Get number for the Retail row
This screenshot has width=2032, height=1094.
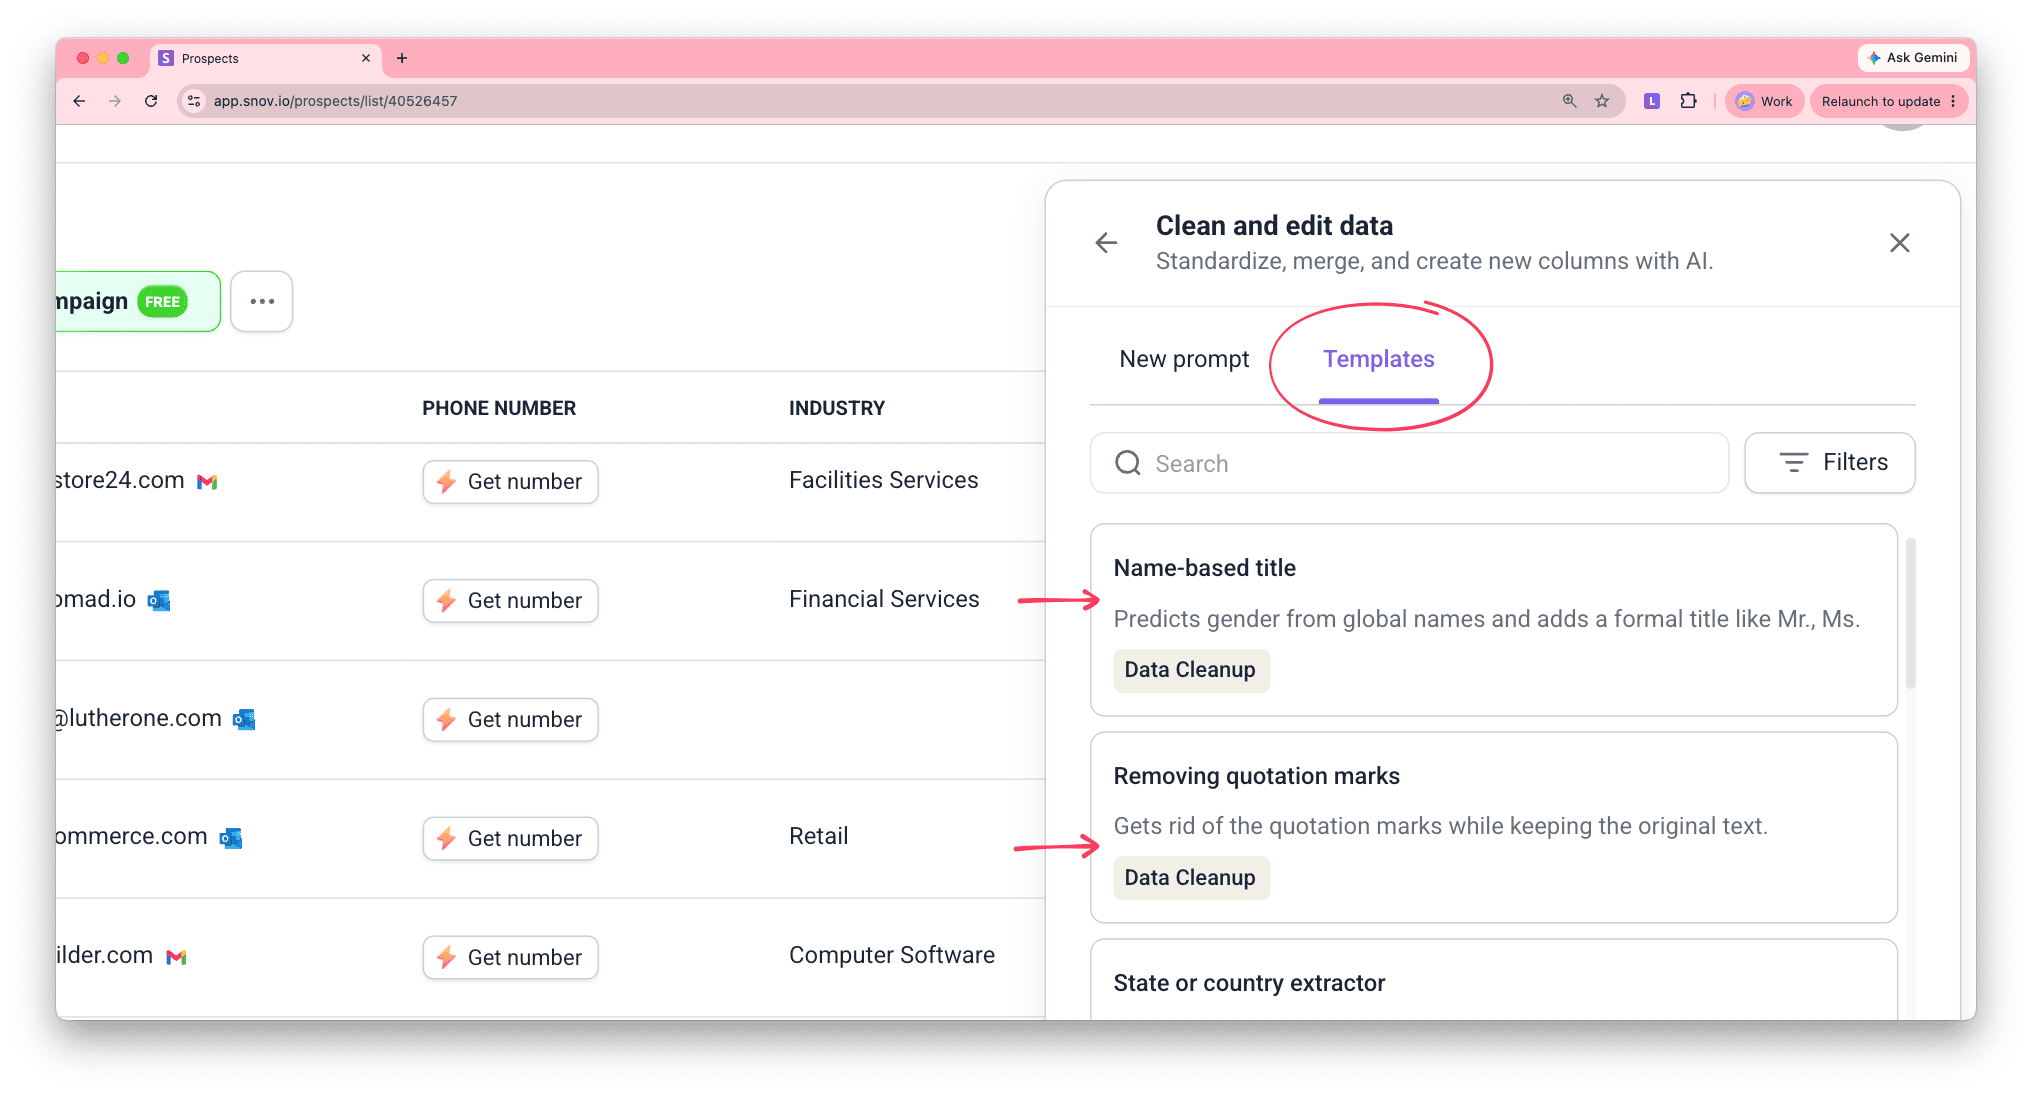click(510, 838)
